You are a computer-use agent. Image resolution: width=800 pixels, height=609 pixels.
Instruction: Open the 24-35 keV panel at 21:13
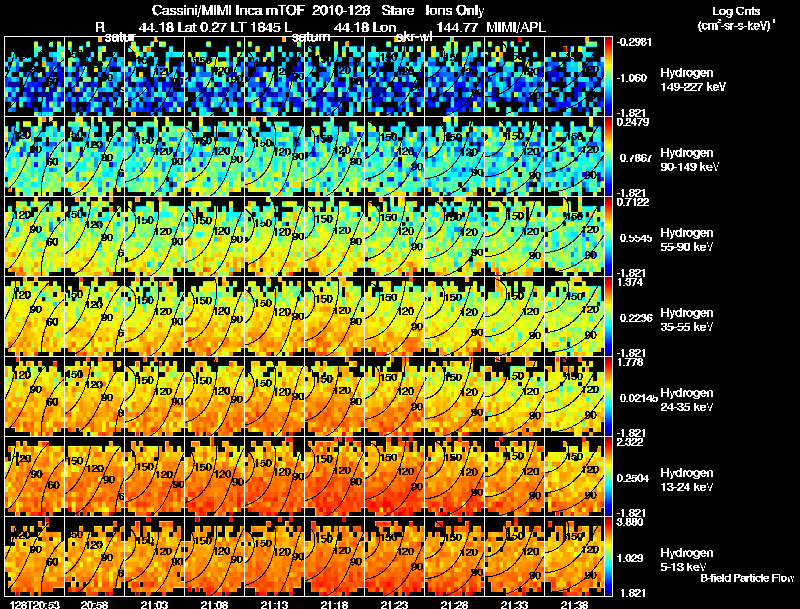click(x=274, y=396)
